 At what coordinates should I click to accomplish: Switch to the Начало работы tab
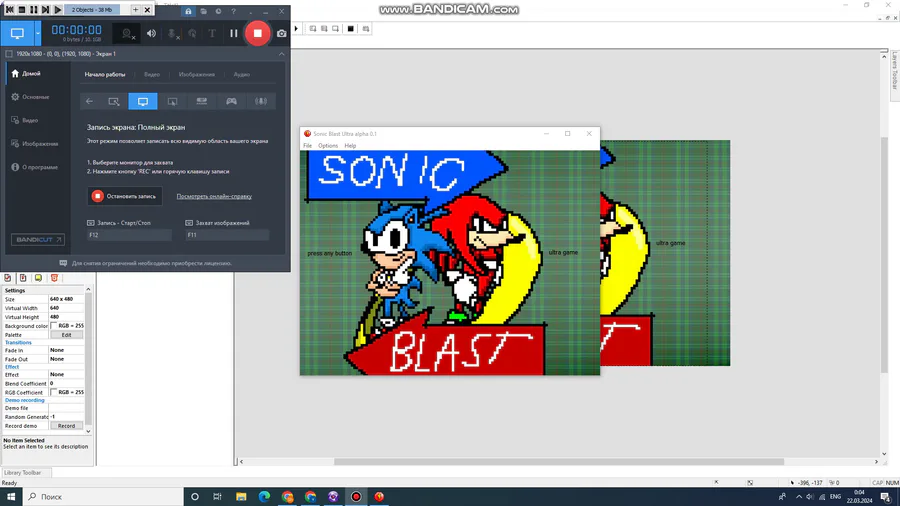(105, 75)
